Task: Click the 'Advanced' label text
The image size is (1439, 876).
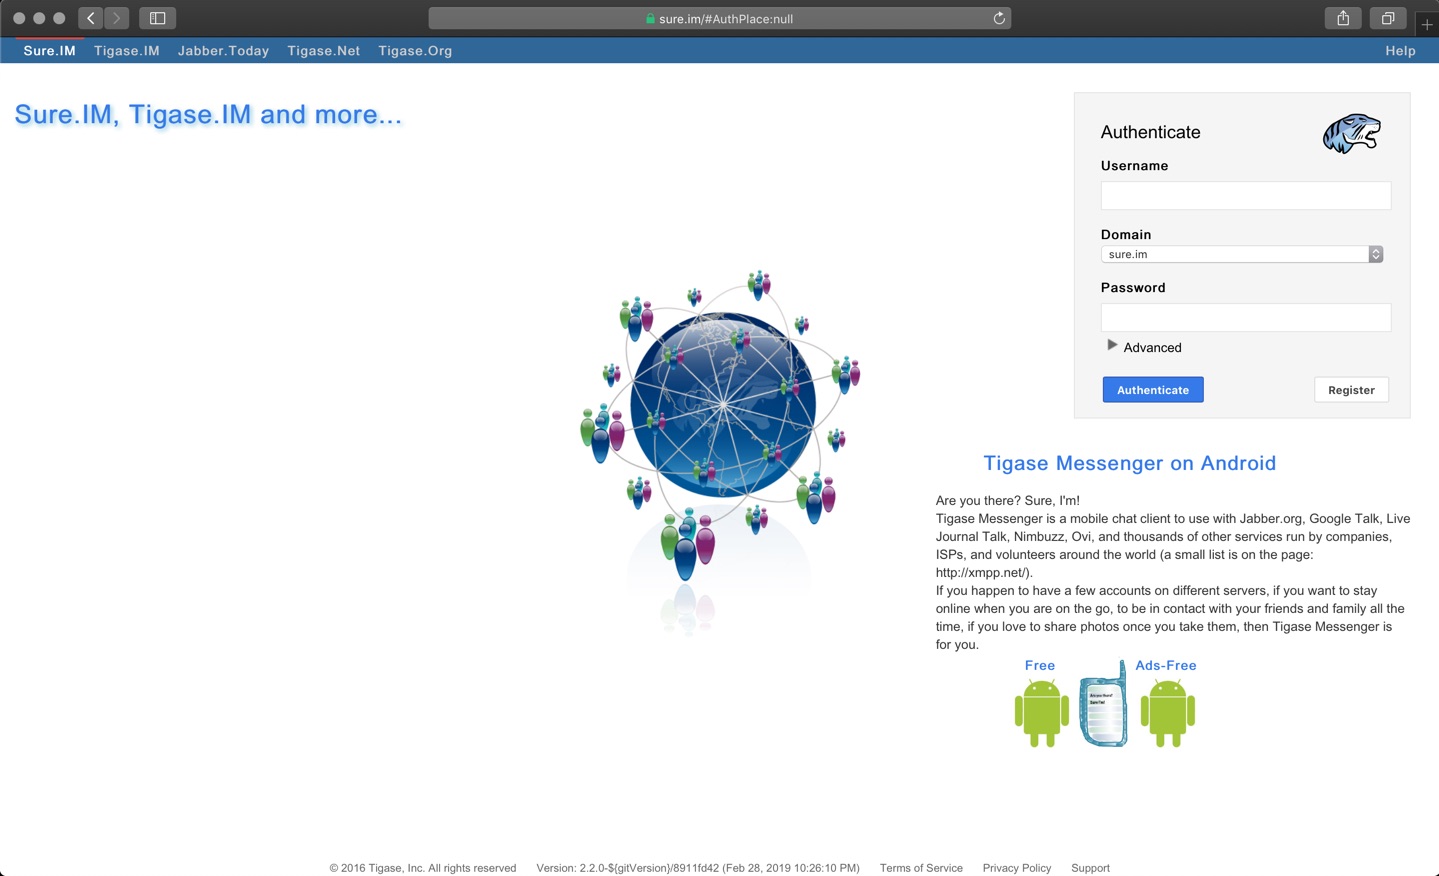Action: 1152,348
